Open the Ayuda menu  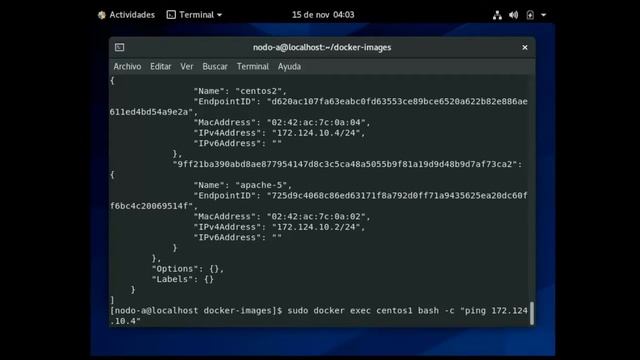click(289, 67)
